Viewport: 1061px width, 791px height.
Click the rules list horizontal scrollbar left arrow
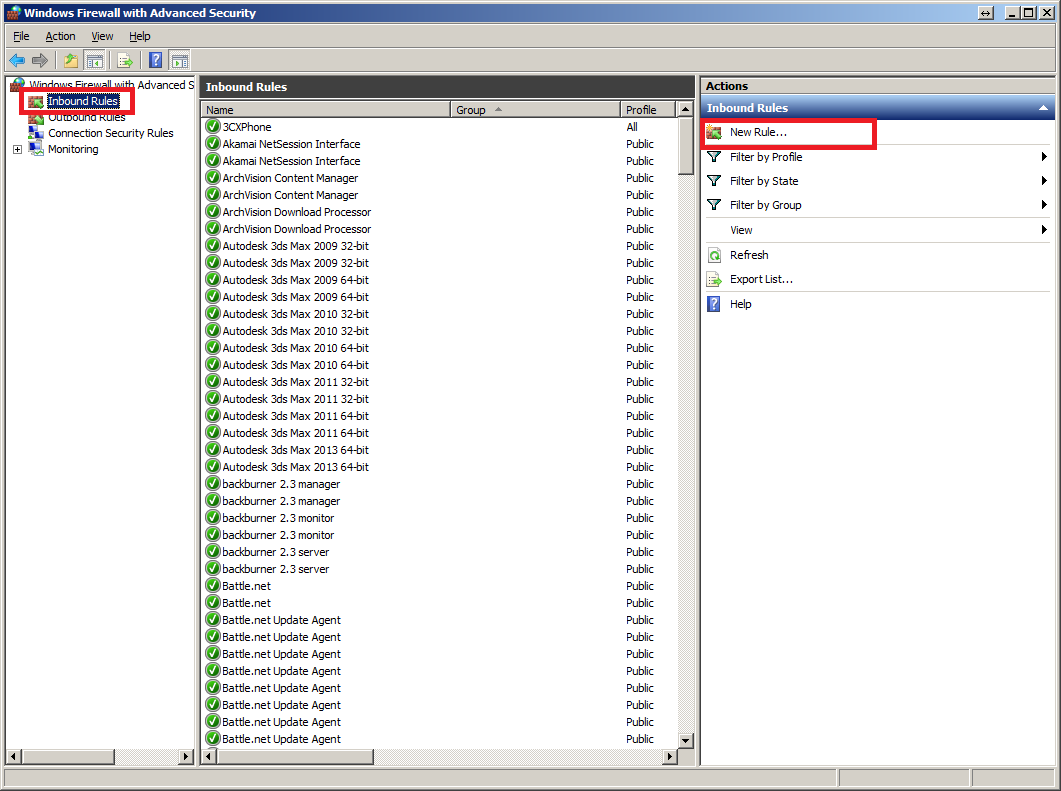pos(209,756)
